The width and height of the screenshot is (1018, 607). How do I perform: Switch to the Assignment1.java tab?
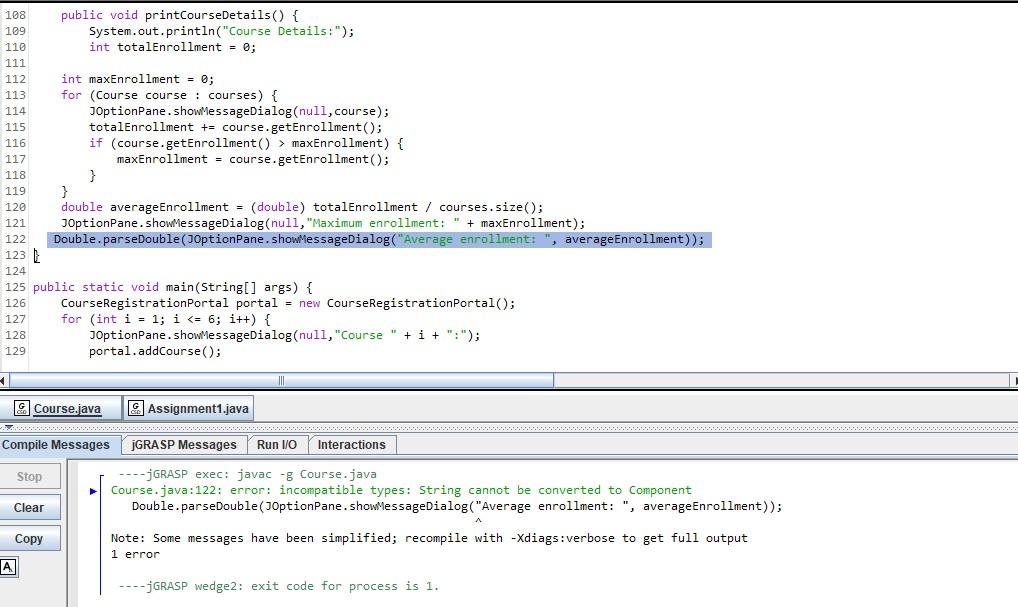point(196,408)
